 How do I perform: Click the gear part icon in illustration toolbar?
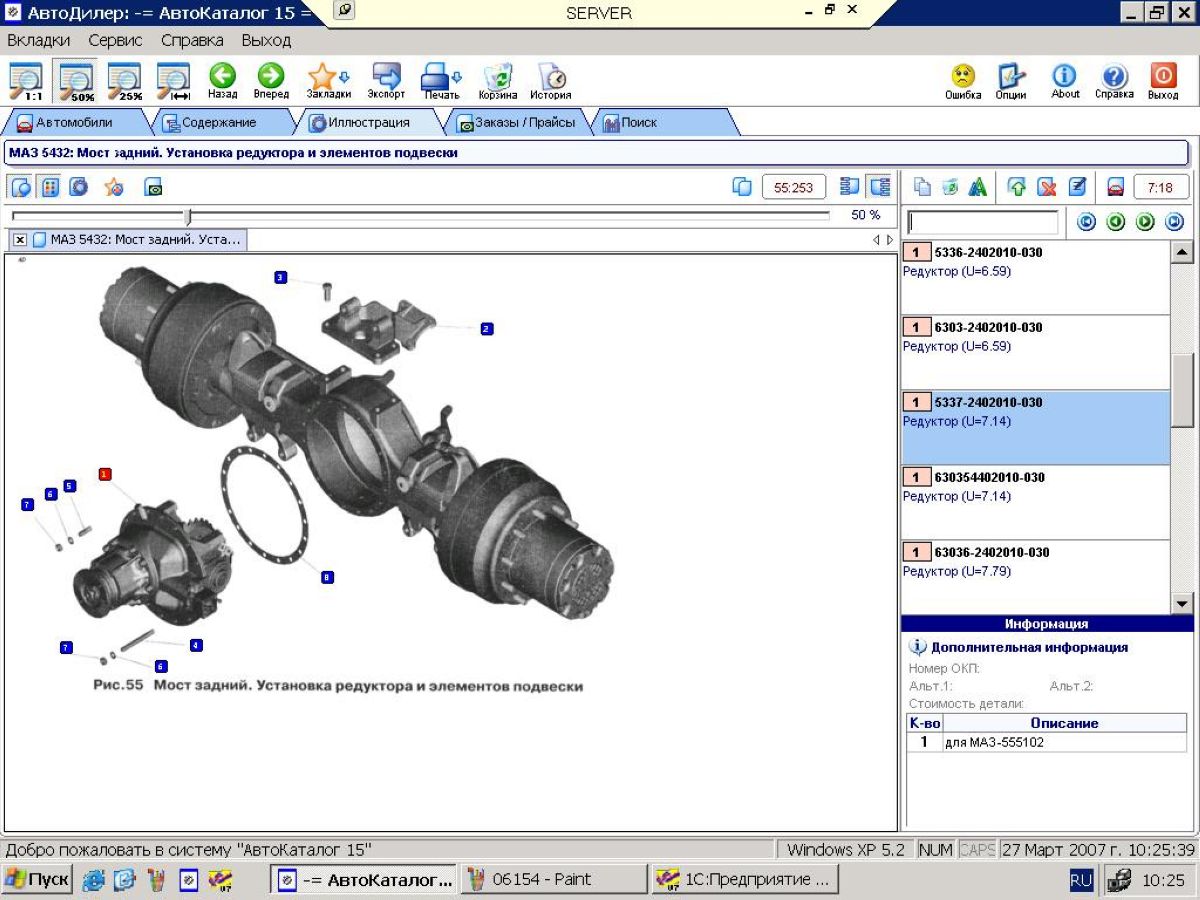[x=79, y=187]
